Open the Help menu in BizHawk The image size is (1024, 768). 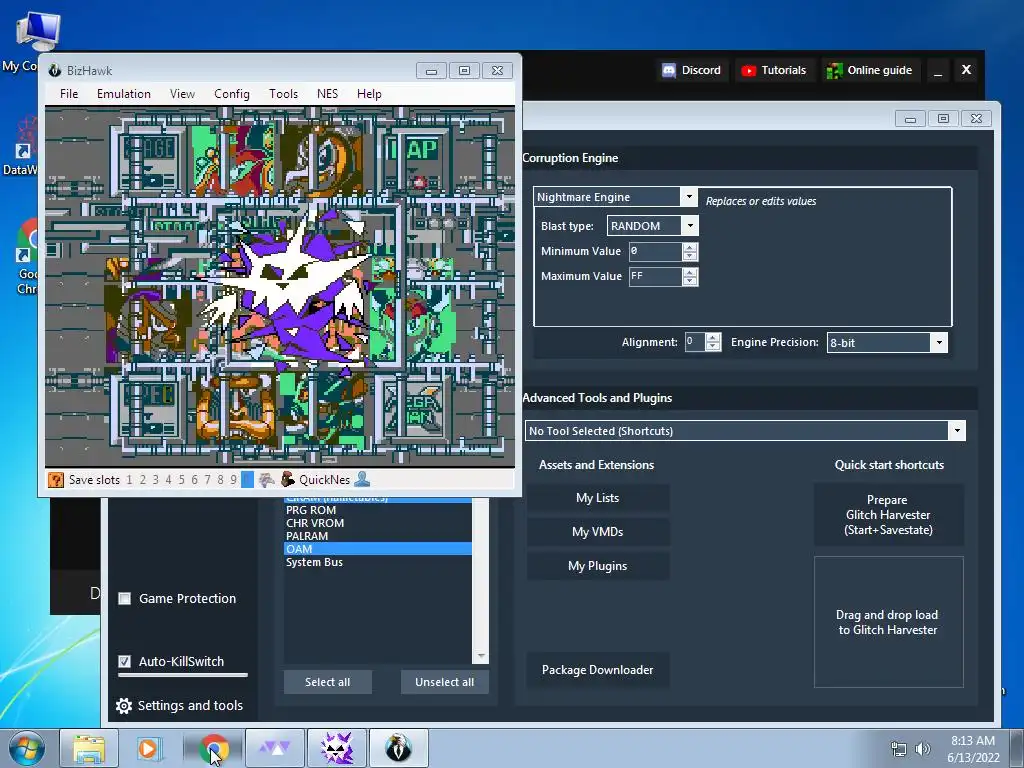point(369,94)
